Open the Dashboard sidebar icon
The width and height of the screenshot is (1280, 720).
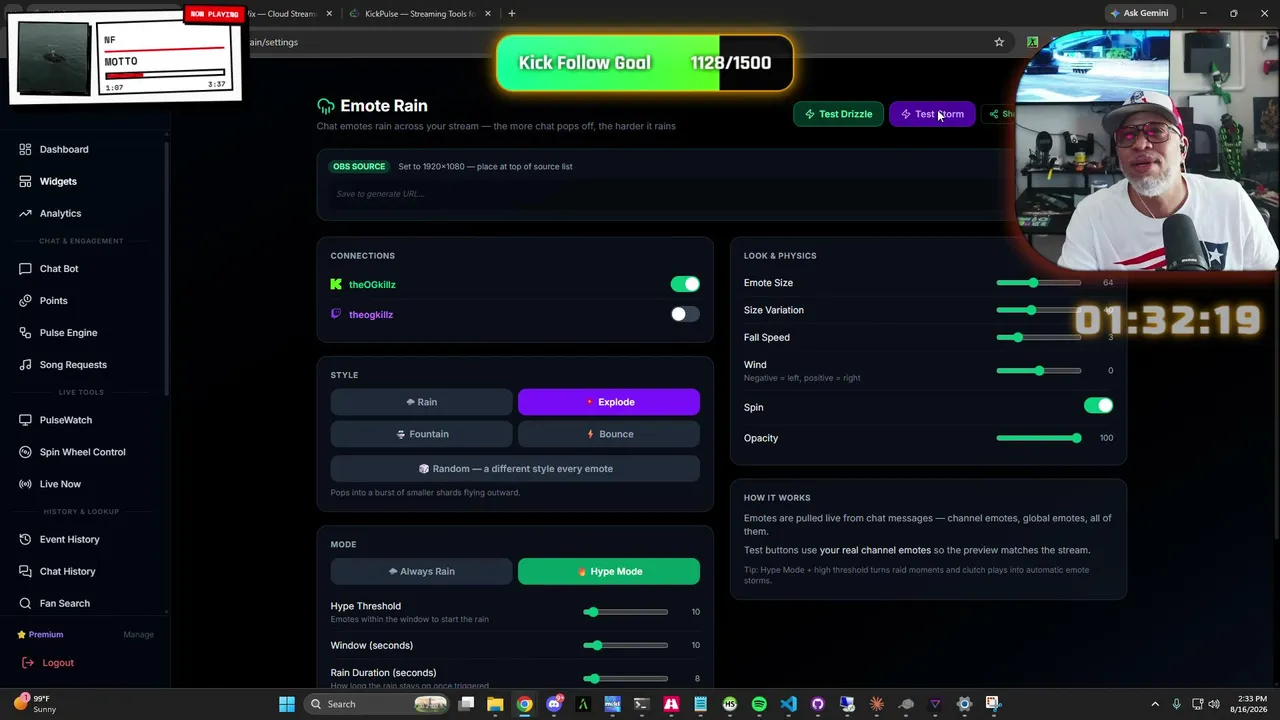(25, 149)
